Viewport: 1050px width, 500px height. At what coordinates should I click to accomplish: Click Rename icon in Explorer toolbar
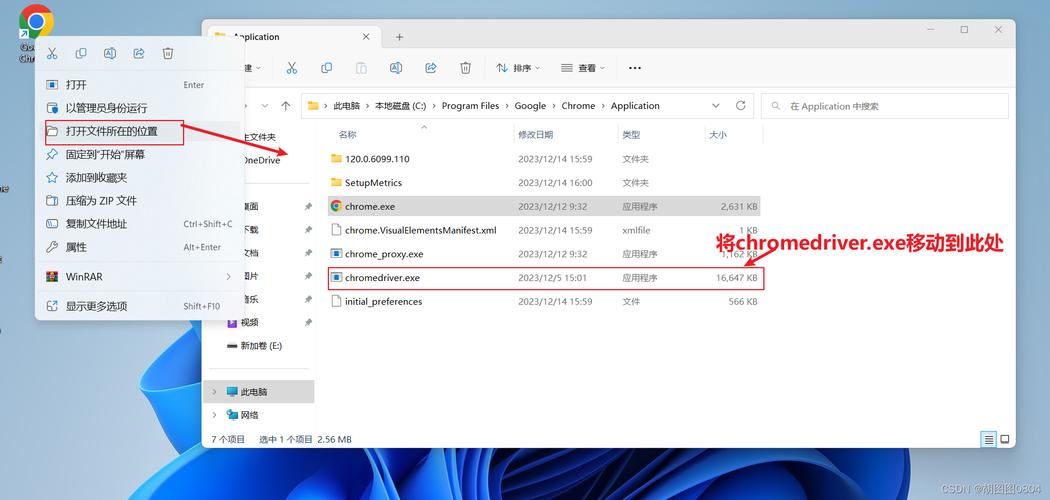click(x=396, y=68)
